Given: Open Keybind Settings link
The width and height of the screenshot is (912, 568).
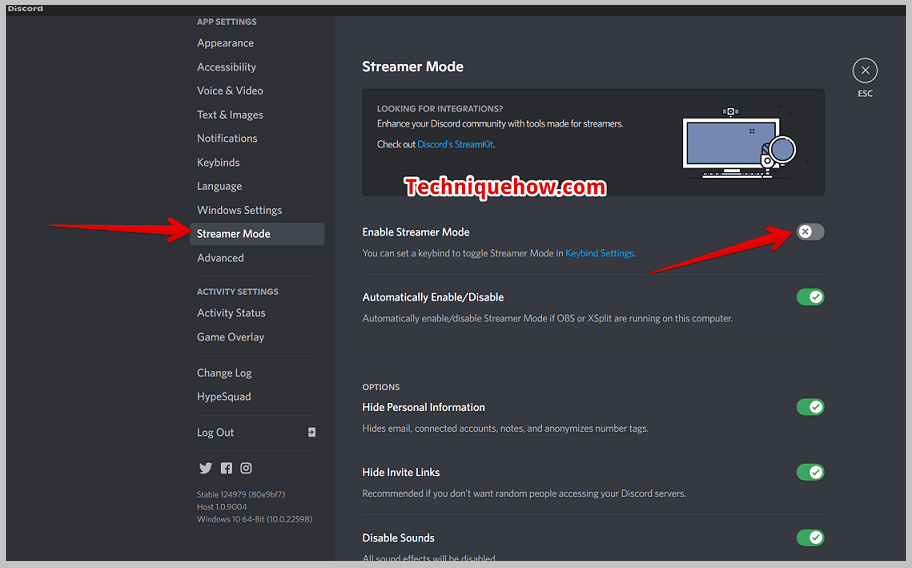Looking at the screenshot, I should tap(599, 253).
